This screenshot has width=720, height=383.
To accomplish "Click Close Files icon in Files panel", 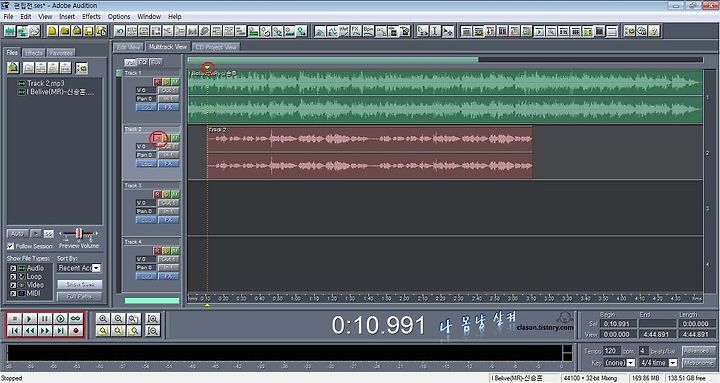I will (28, 68).
